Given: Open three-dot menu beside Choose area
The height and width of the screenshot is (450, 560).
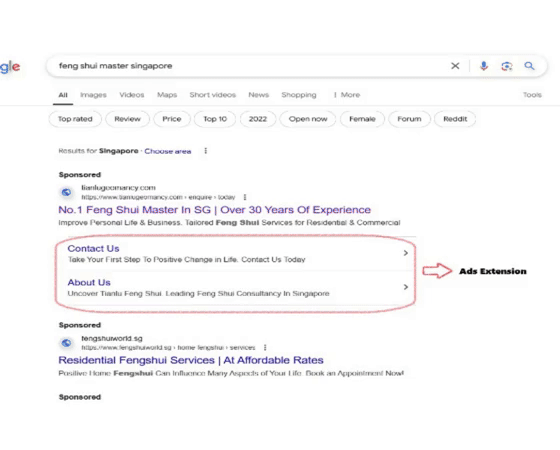Looking at the screenshot, I should [205, 151].
